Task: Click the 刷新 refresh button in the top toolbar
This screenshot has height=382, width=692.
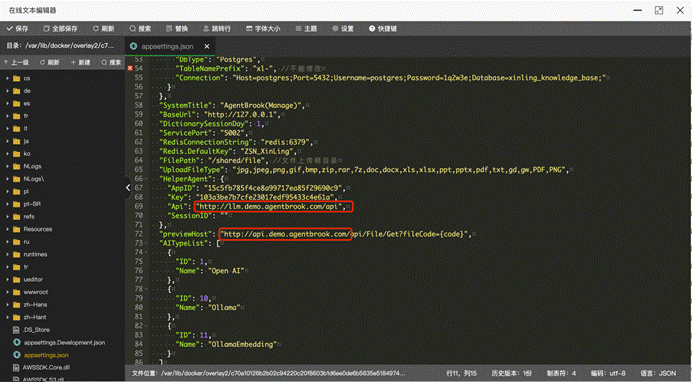Action: tap(104, 29)
